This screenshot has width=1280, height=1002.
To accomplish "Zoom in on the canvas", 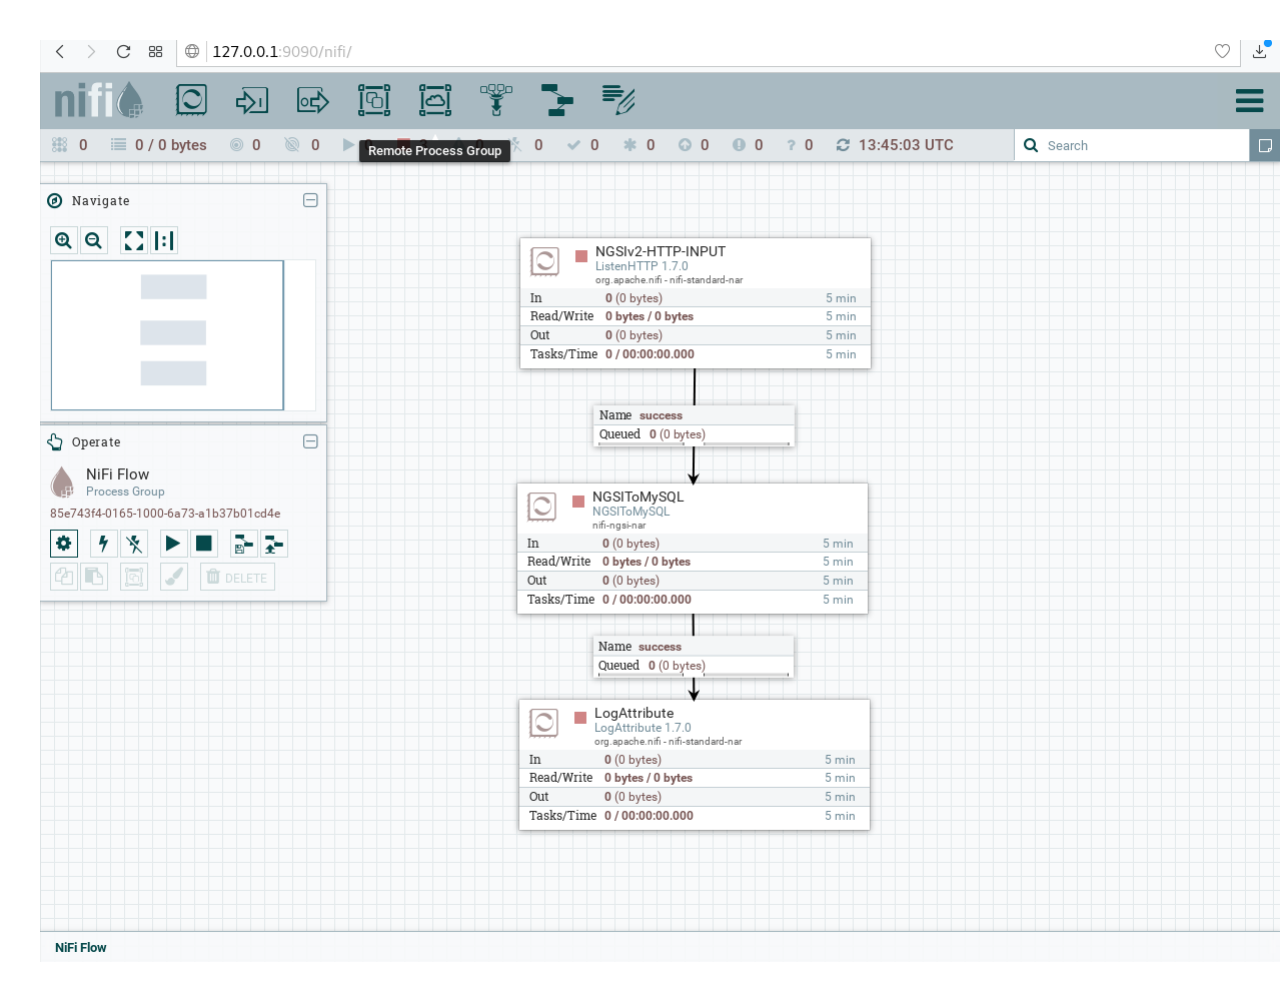I will coord(64,240).
